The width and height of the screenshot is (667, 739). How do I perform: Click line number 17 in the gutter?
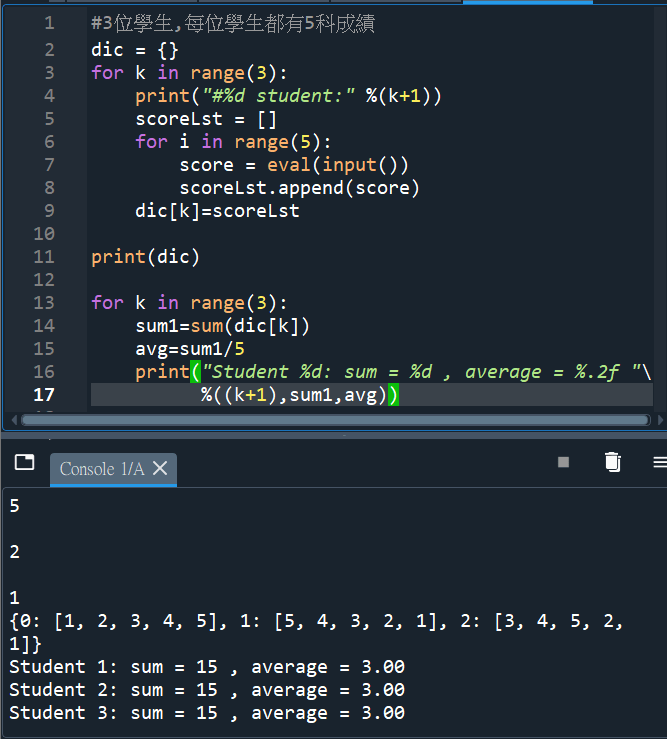[44, 395]
